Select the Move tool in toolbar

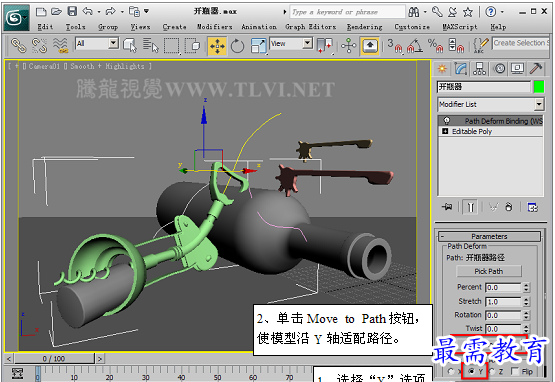217,46
